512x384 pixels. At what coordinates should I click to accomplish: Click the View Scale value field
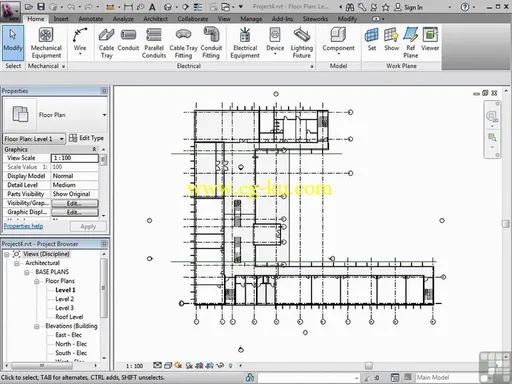[75, 158]
